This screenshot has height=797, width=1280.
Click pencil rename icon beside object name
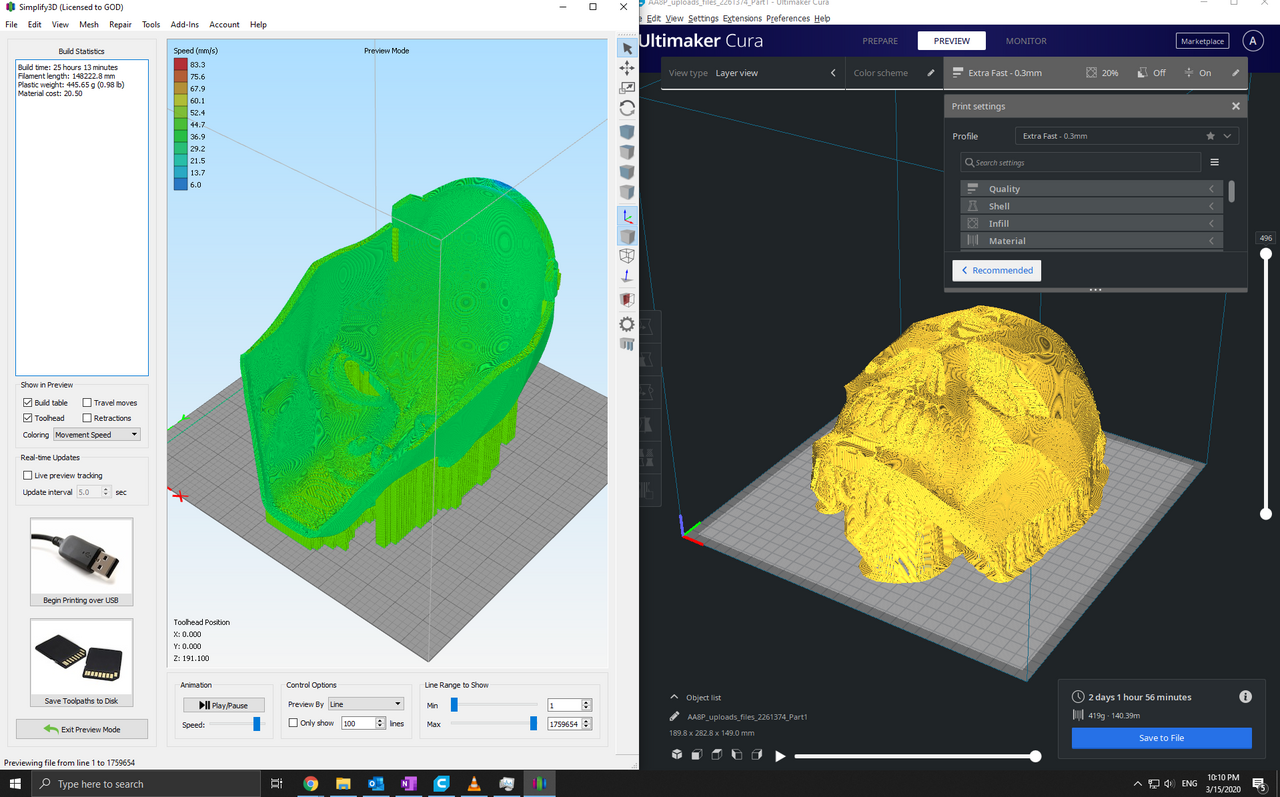676,717
